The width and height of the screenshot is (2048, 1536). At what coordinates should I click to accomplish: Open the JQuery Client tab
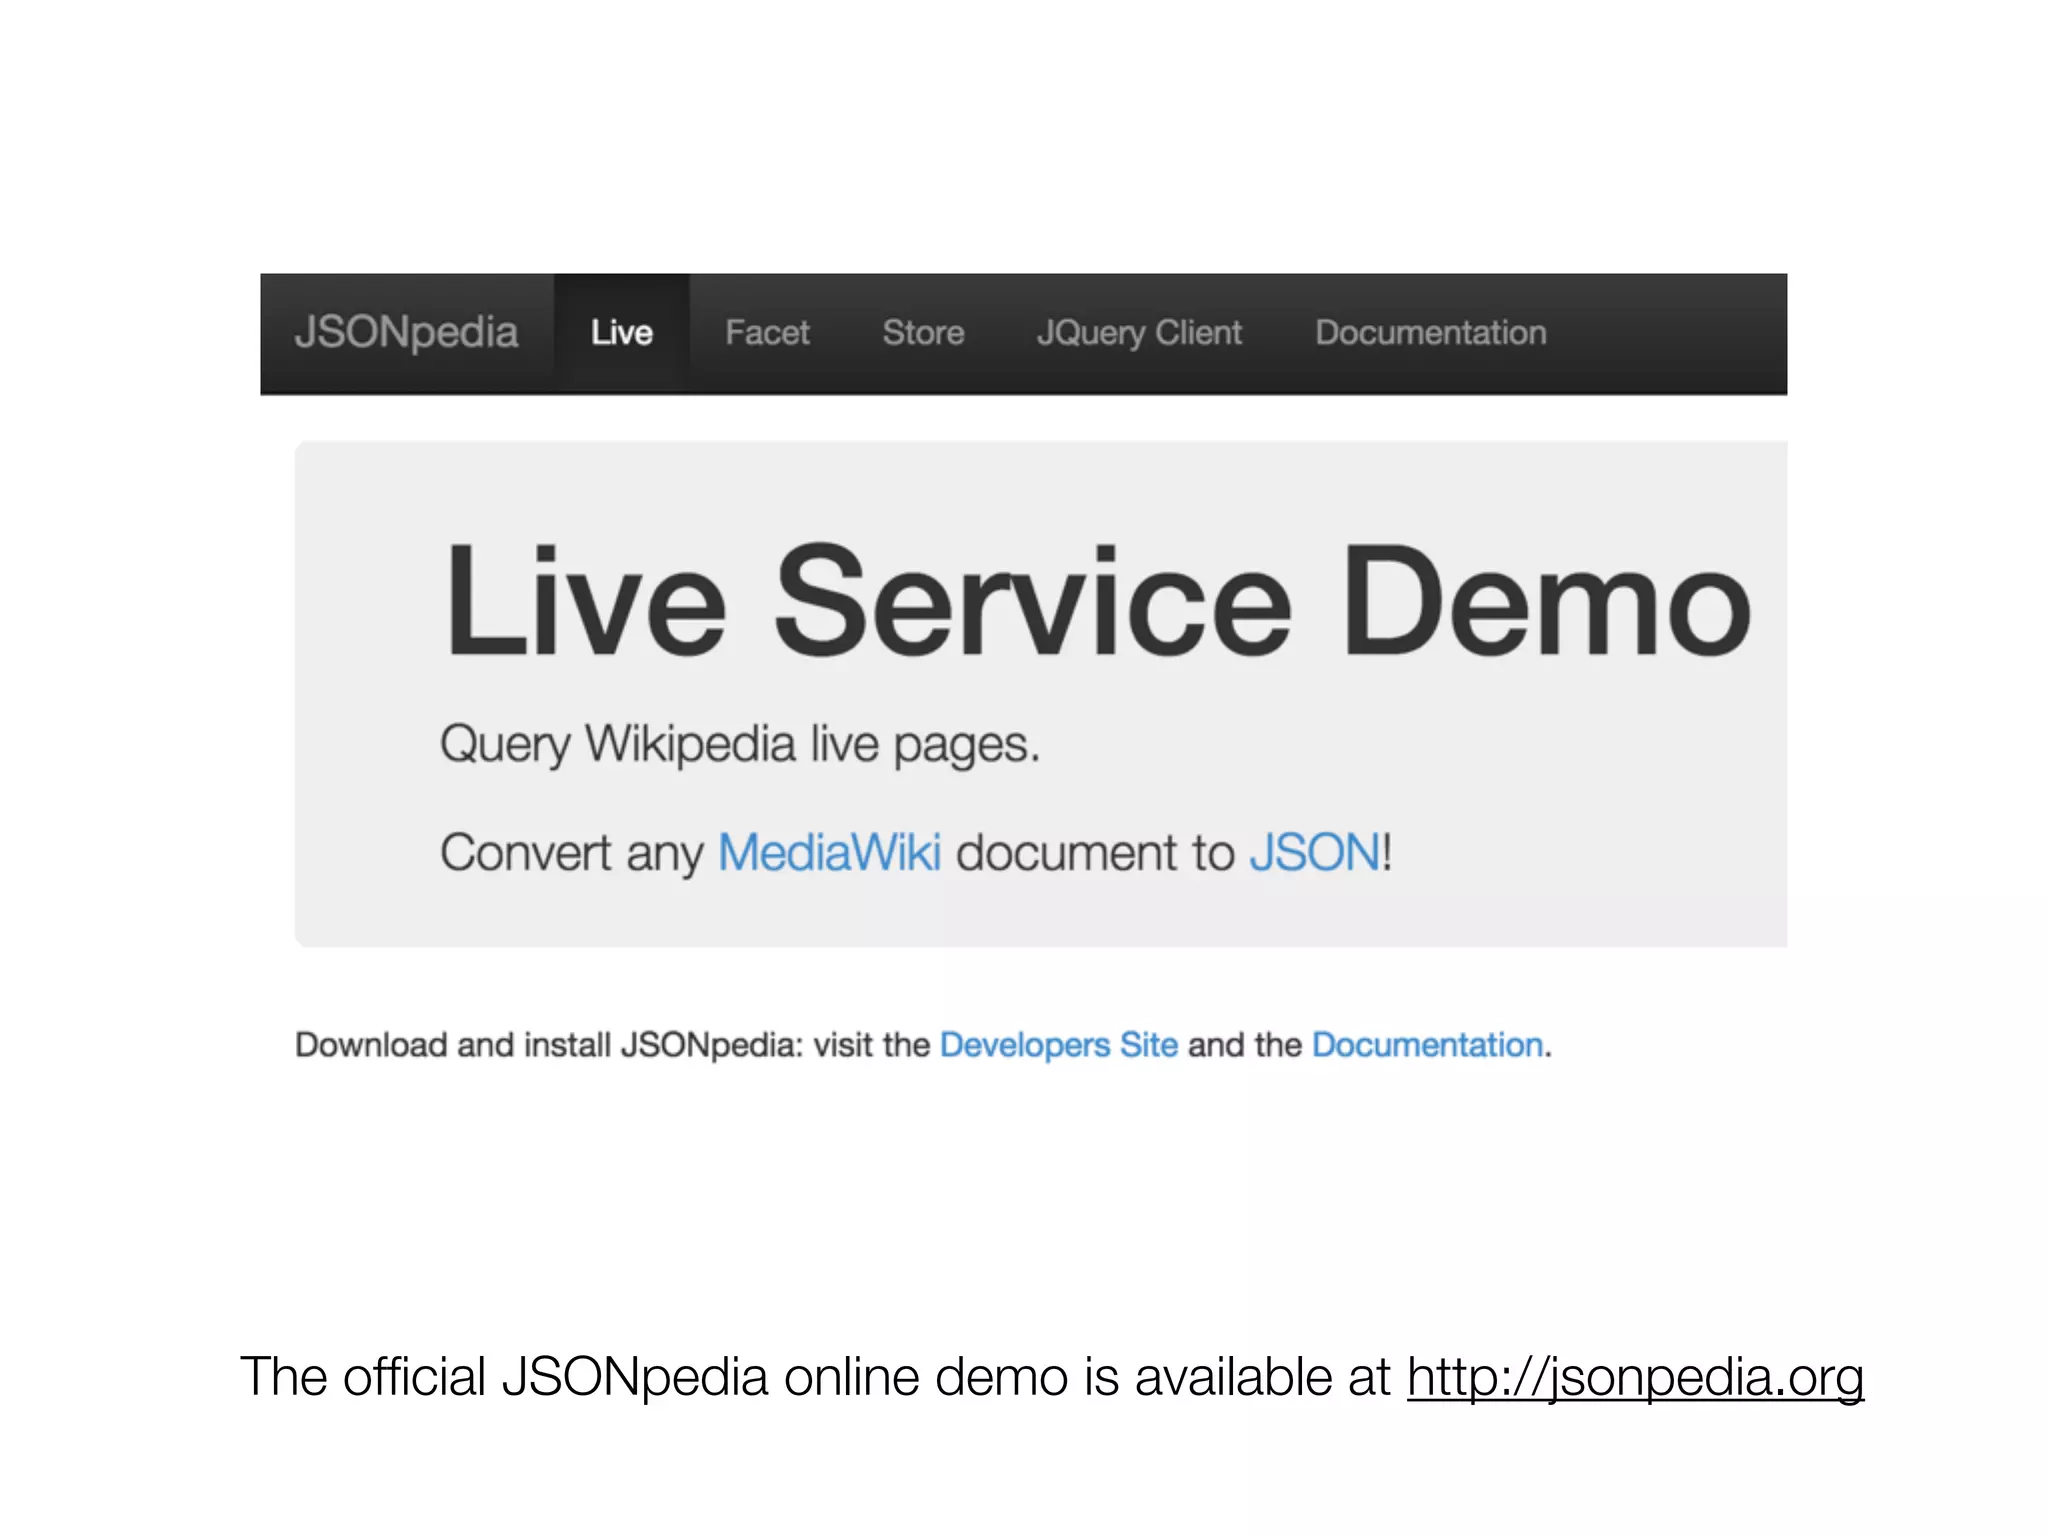pyautogui.click(x=1139, y=333)
